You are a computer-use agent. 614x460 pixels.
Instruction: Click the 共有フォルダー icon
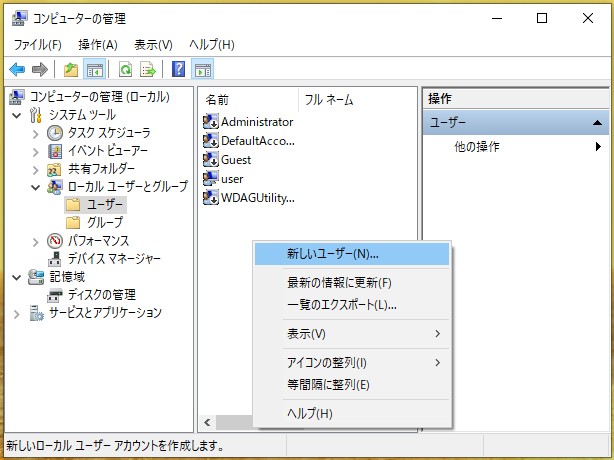coord(54,169)
